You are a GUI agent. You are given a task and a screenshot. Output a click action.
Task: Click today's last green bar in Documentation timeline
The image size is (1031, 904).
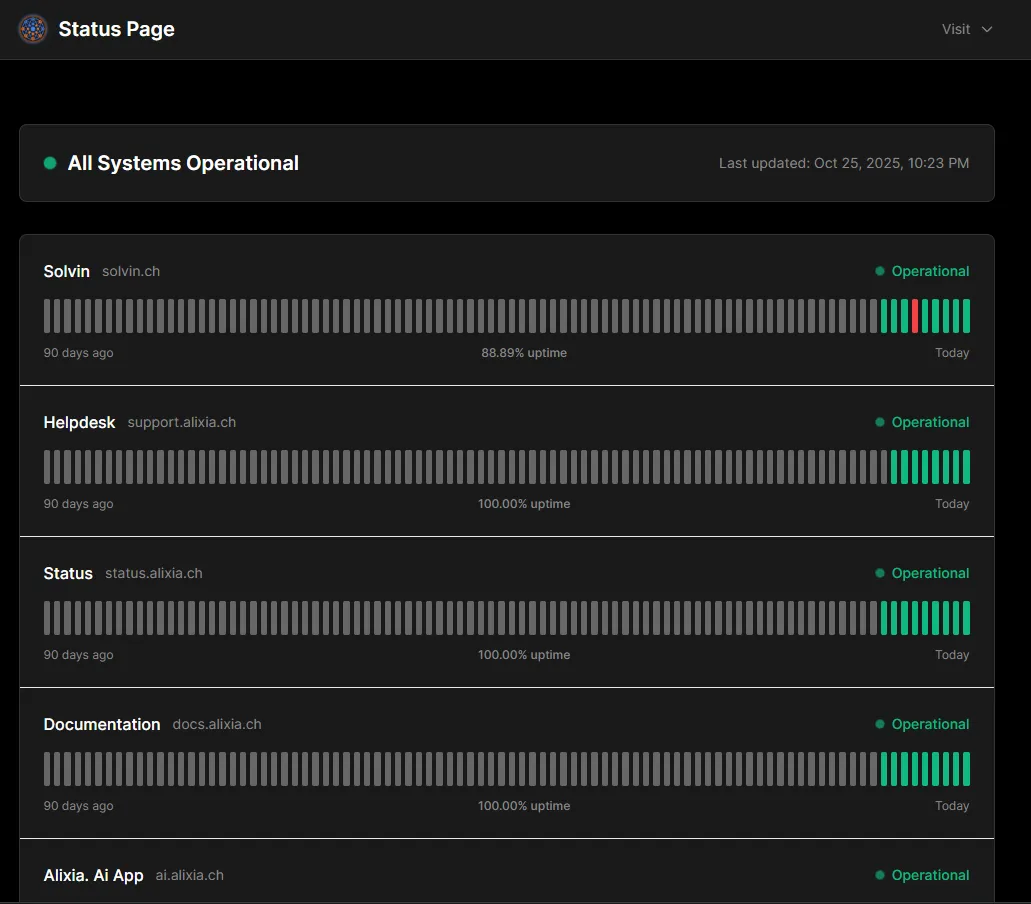coord(966,769)
